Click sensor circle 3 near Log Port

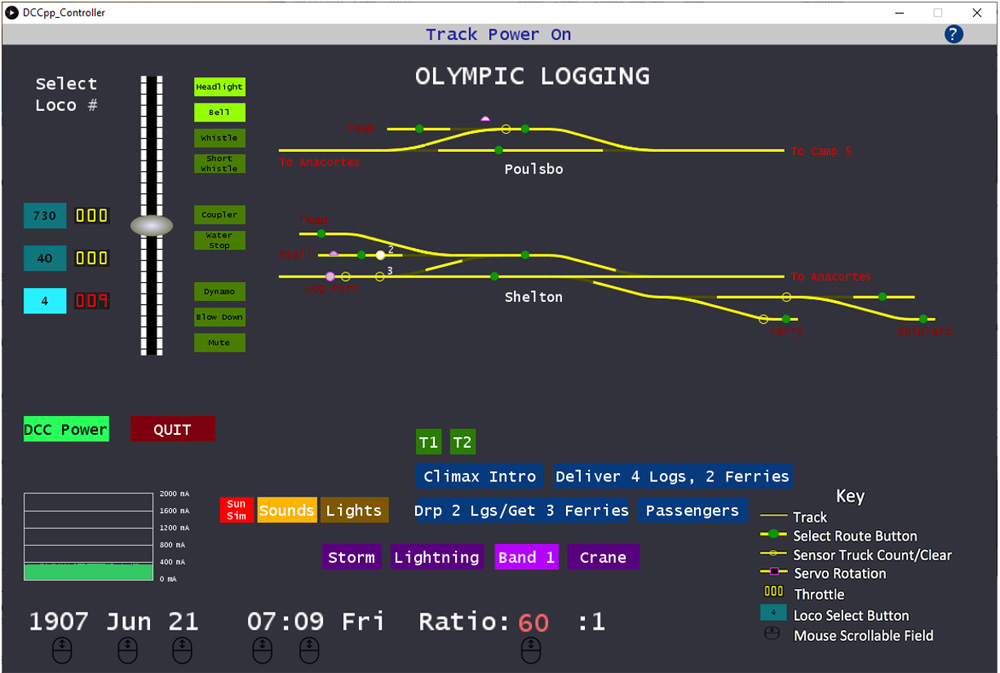[x=379, y=276]
